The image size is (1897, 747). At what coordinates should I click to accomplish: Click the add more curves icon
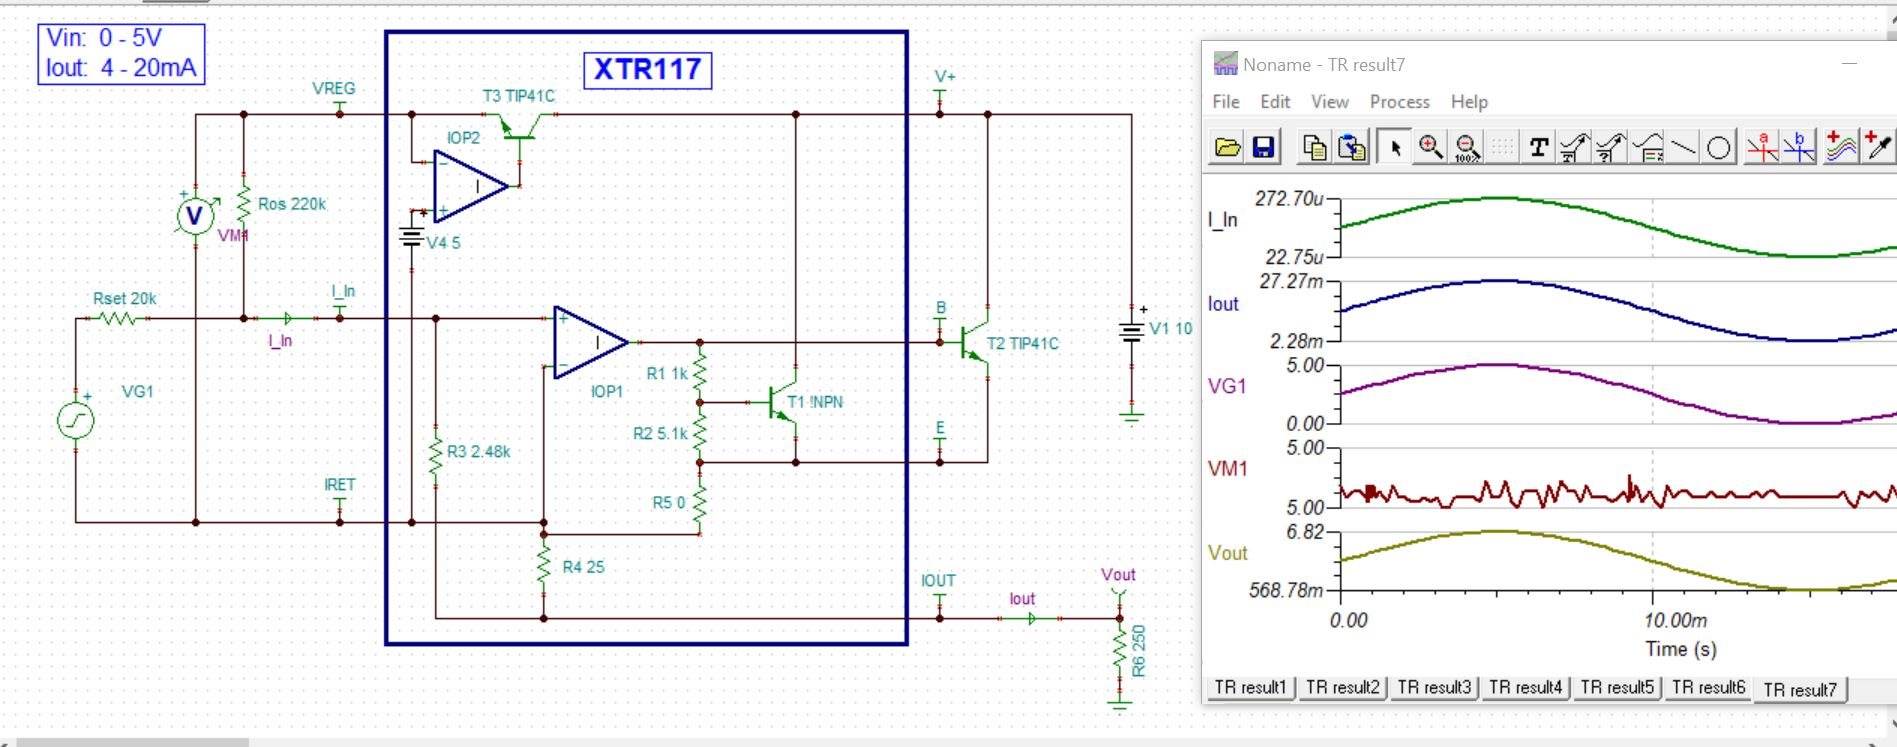click(1841, 148)
